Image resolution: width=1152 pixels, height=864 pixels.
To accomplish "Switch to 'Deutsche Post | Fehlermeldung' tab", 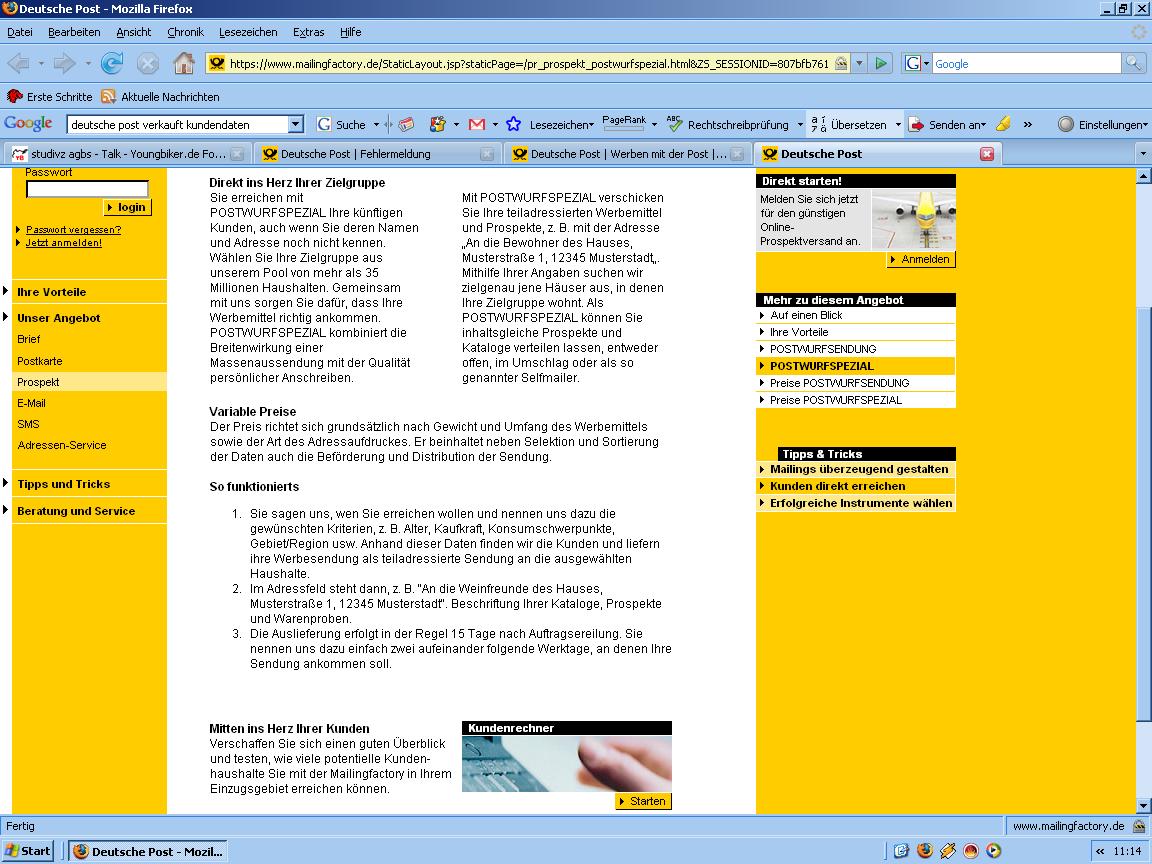I will coord(355,154).
